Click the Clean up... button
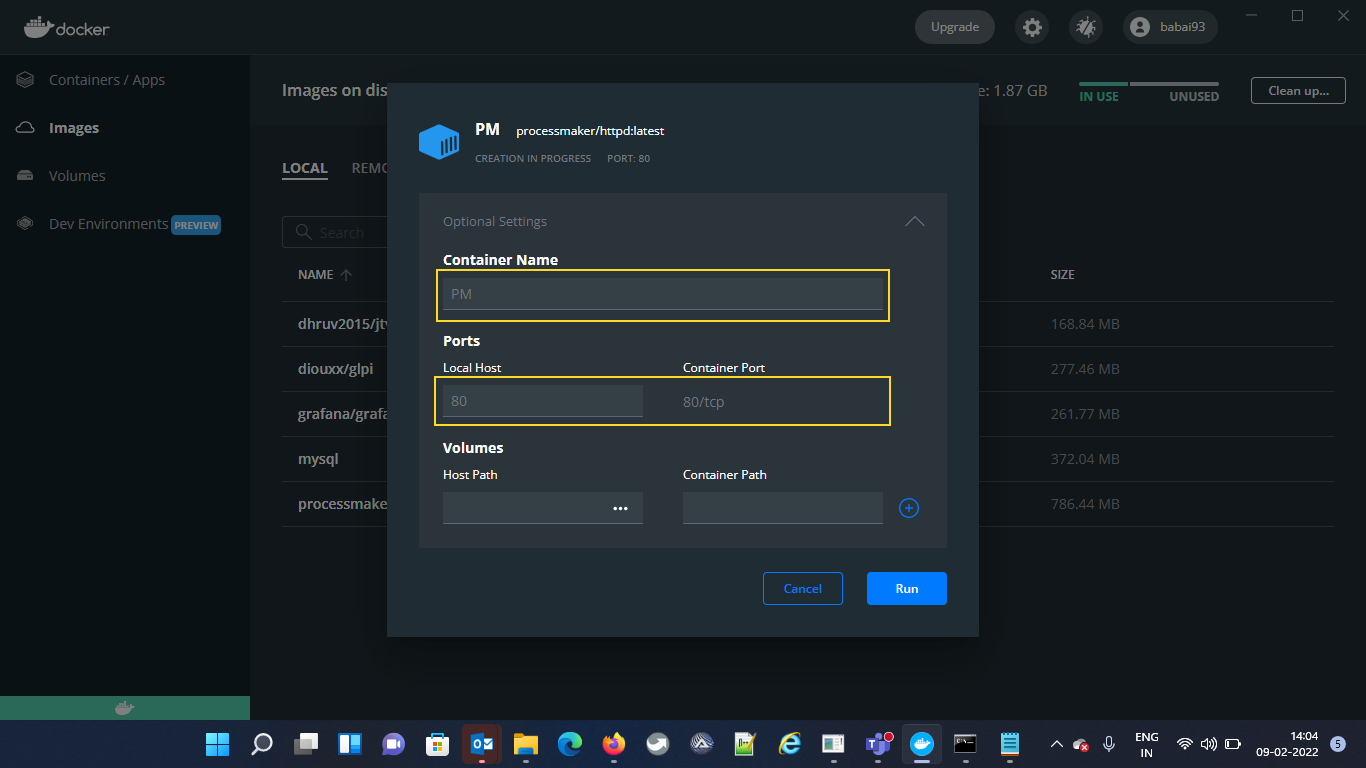 [x=1299, y=90]
